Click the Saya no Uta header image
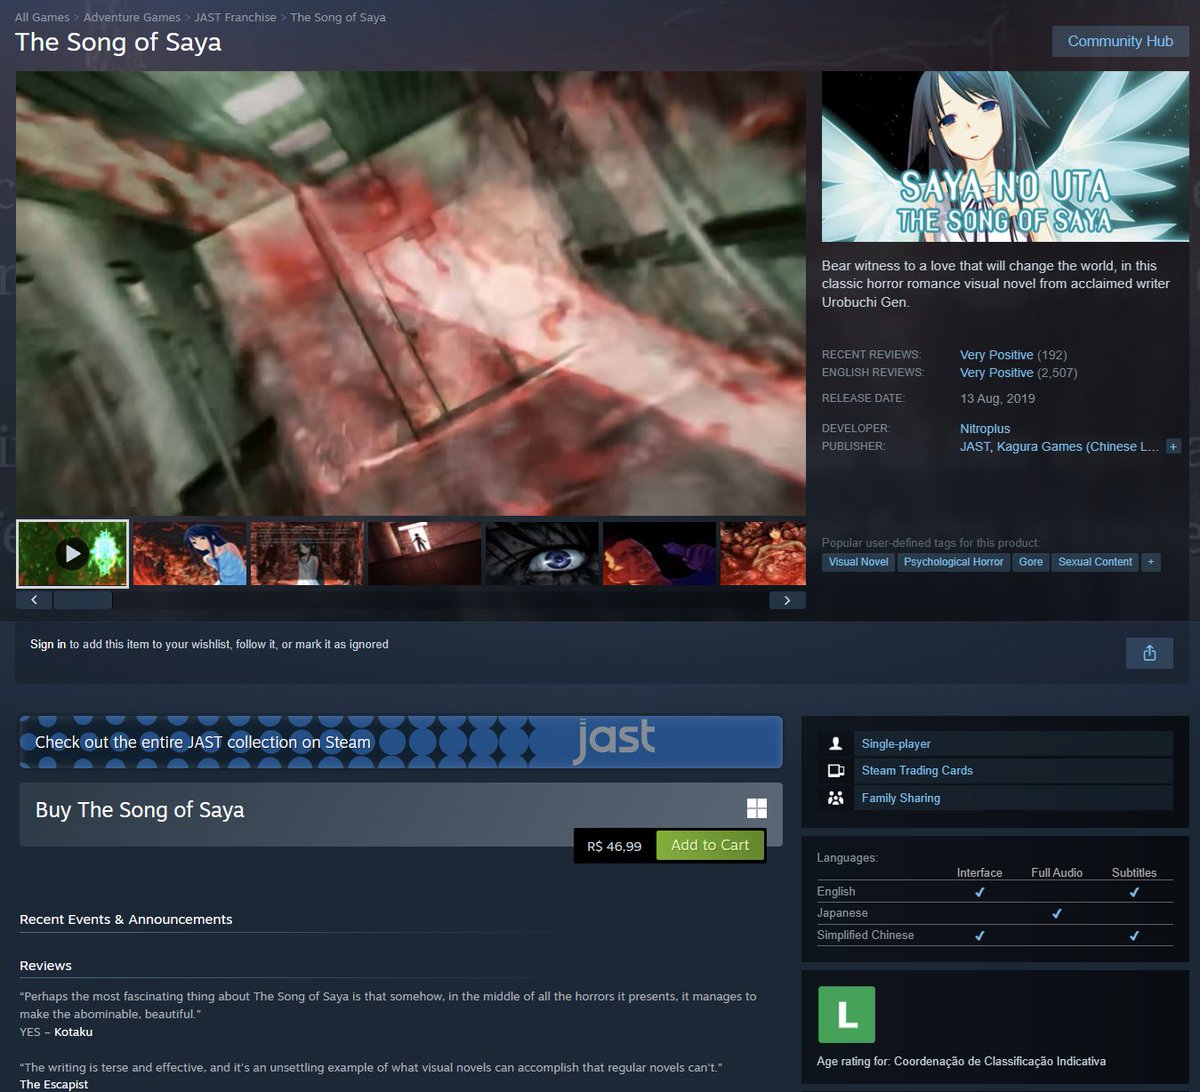The width and height of the screenshot is (1200, 1092). click(x=1005, y=157)
